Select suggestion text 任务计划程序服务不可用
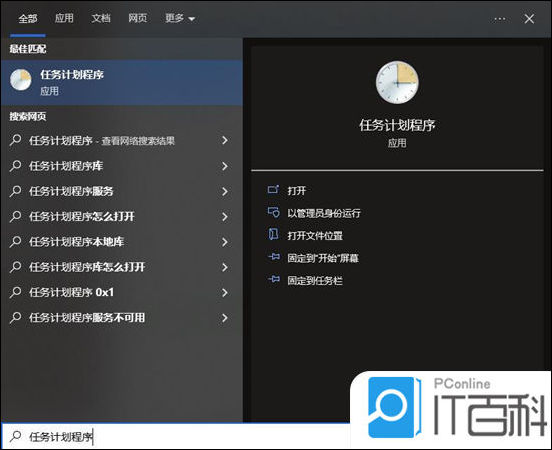 point(87,318)
